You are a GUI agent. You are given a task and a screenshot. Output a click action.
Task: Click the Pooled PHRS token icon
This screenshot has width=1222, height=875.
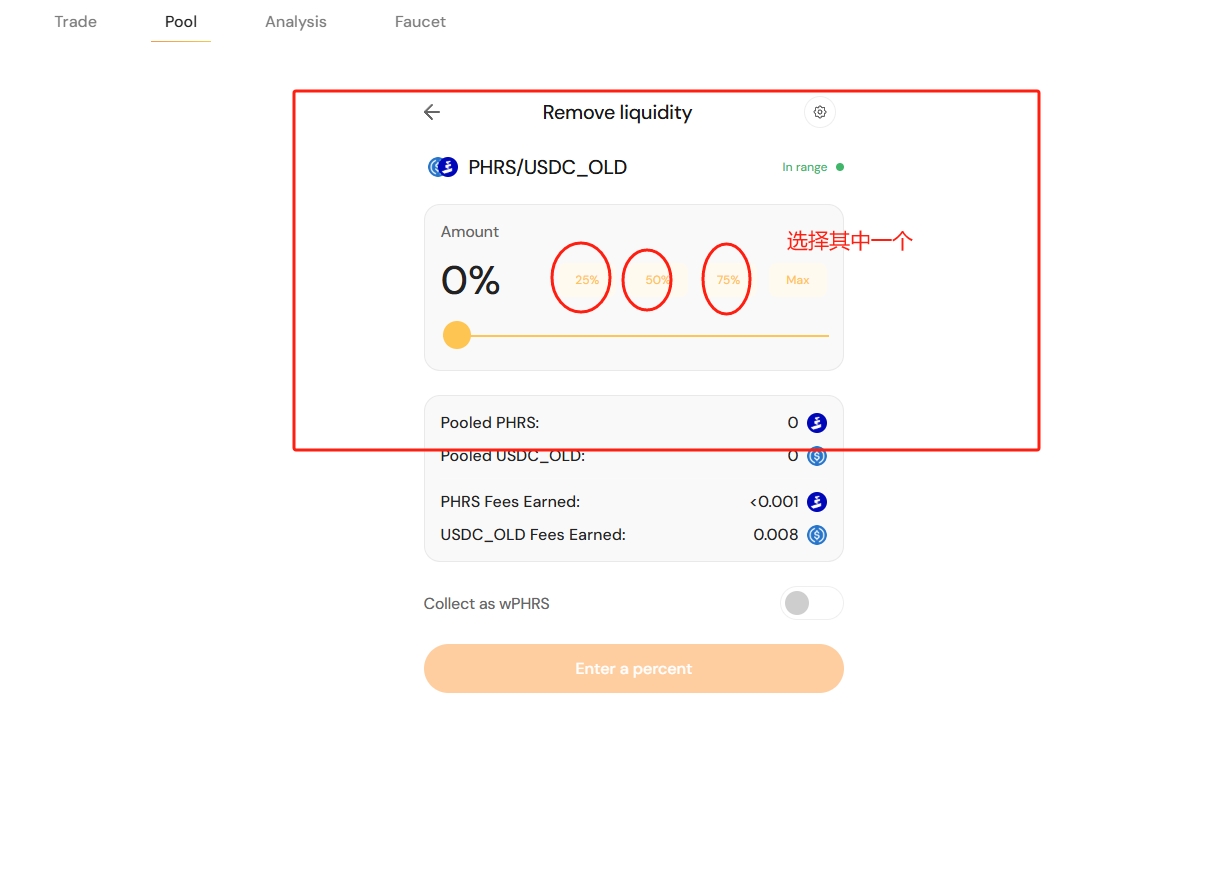pyautogui.click(x=817, y=423)
